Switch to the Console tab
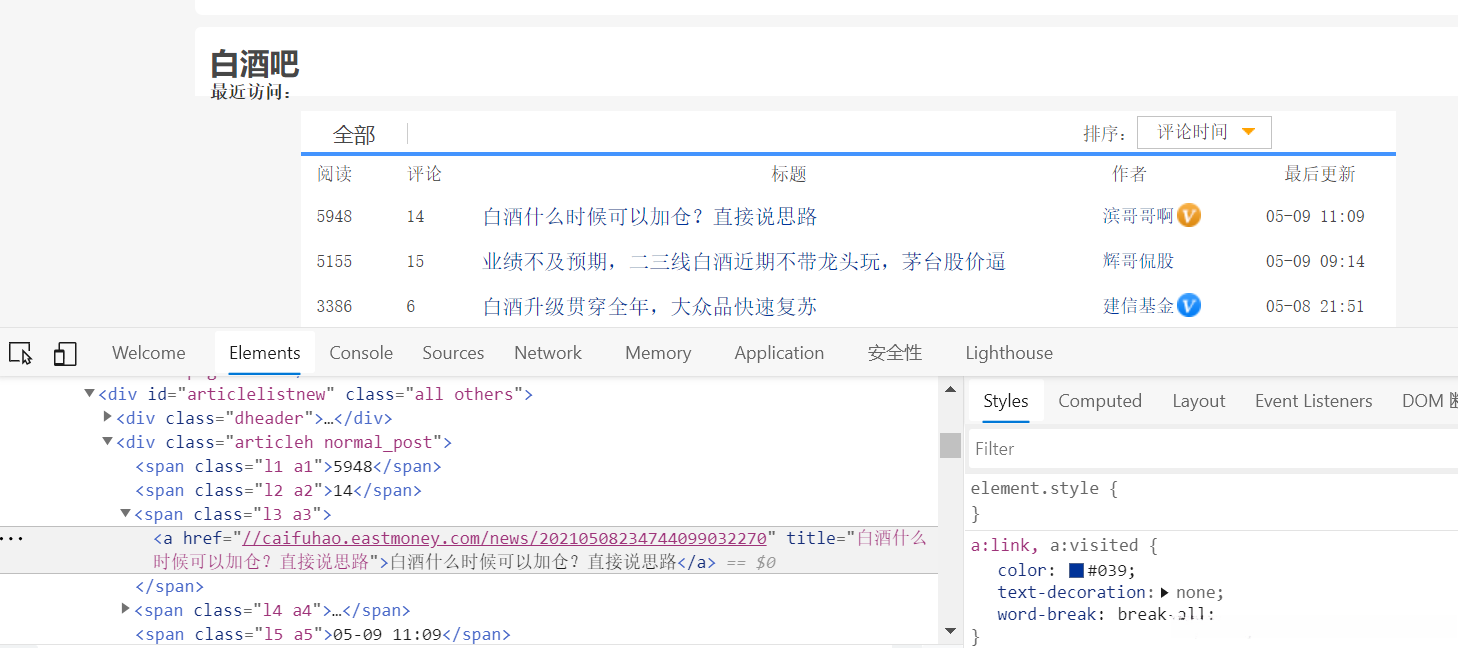1458x648 pixels. tap(361, 353)
